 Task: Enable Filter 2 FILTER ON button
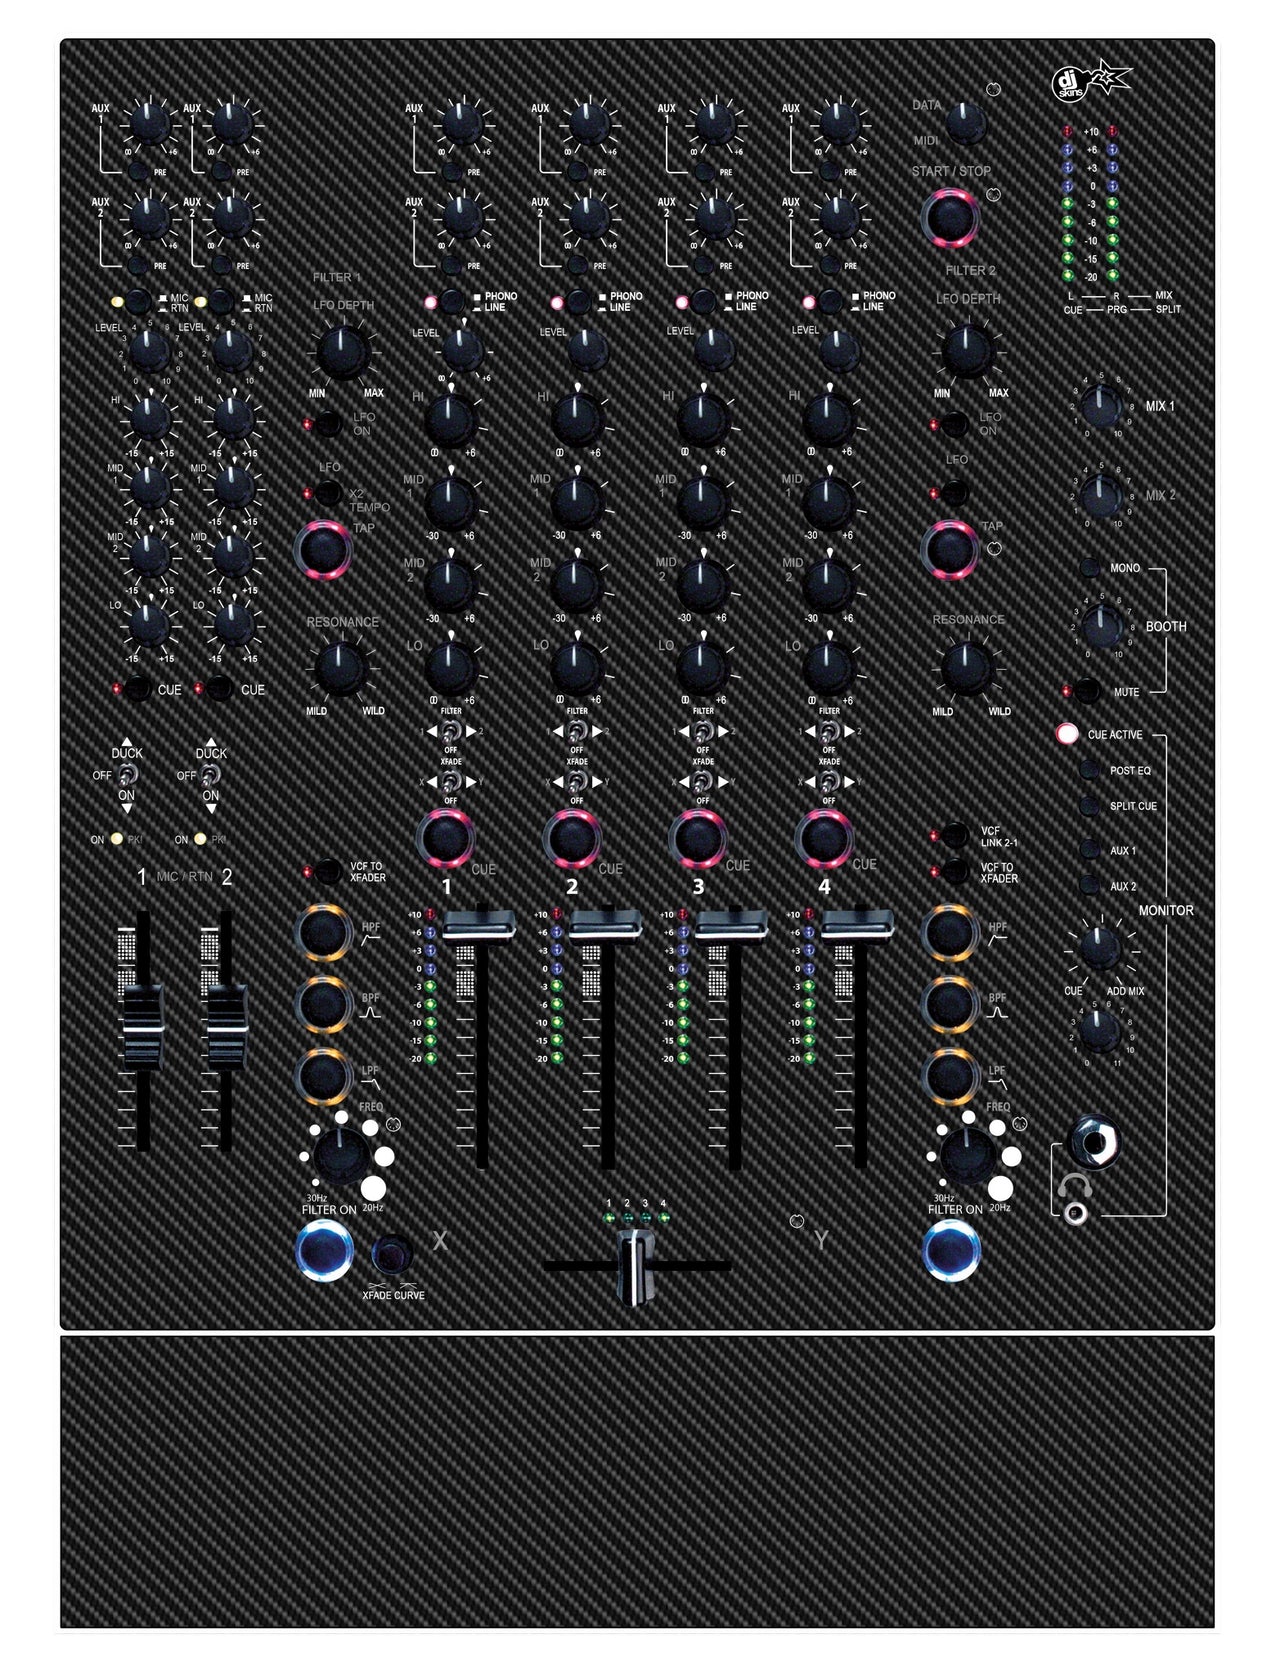[x=951, y=1250]
